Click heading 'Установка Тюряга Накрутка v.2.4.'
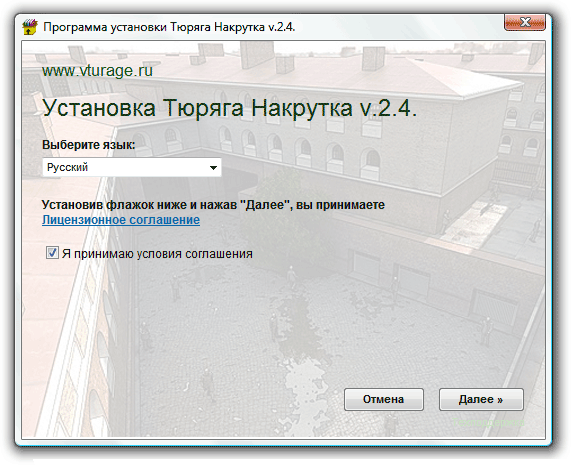The image size is (572, 467). pos(229,108)
